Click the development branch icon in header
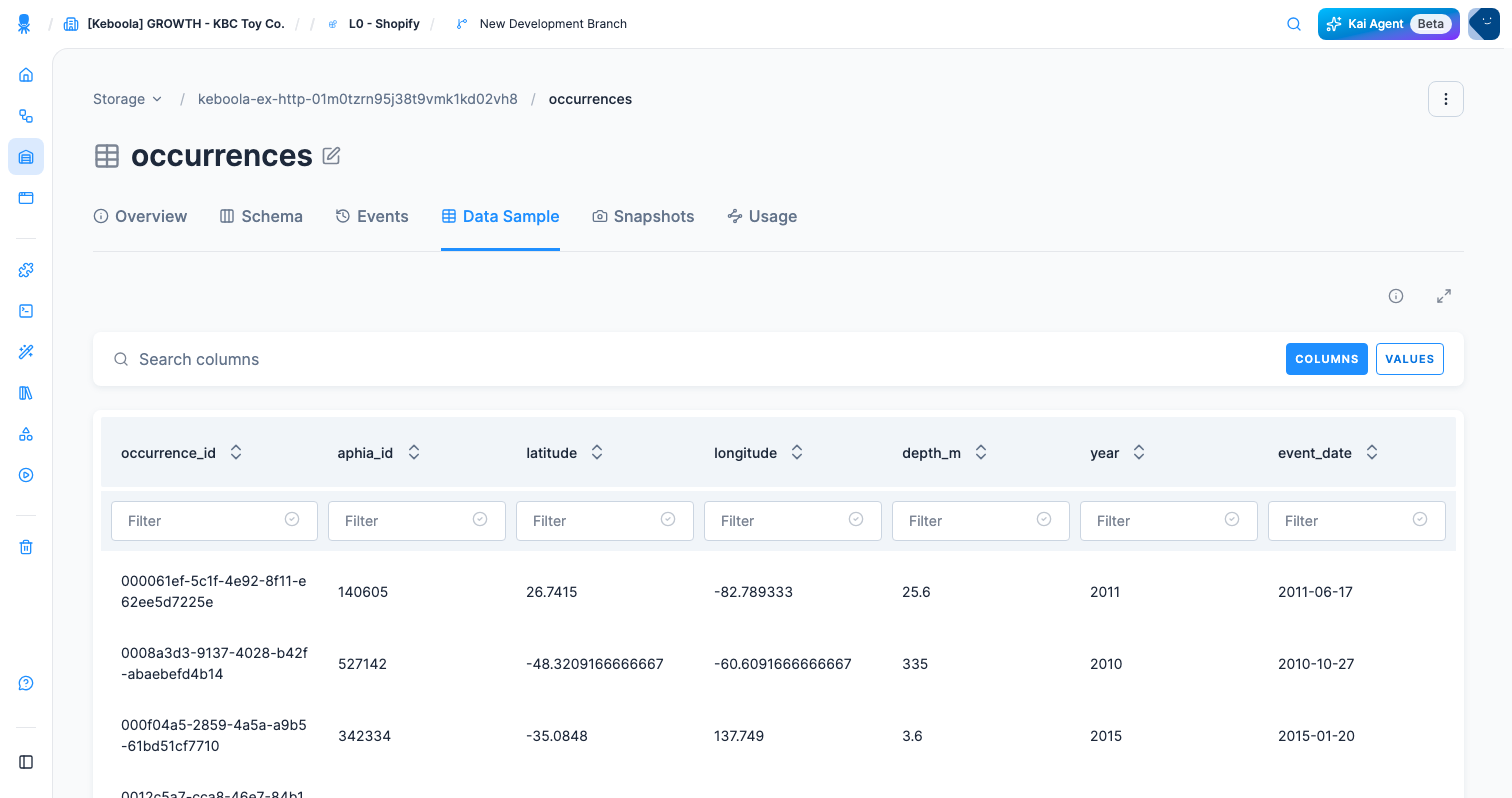 461,24
